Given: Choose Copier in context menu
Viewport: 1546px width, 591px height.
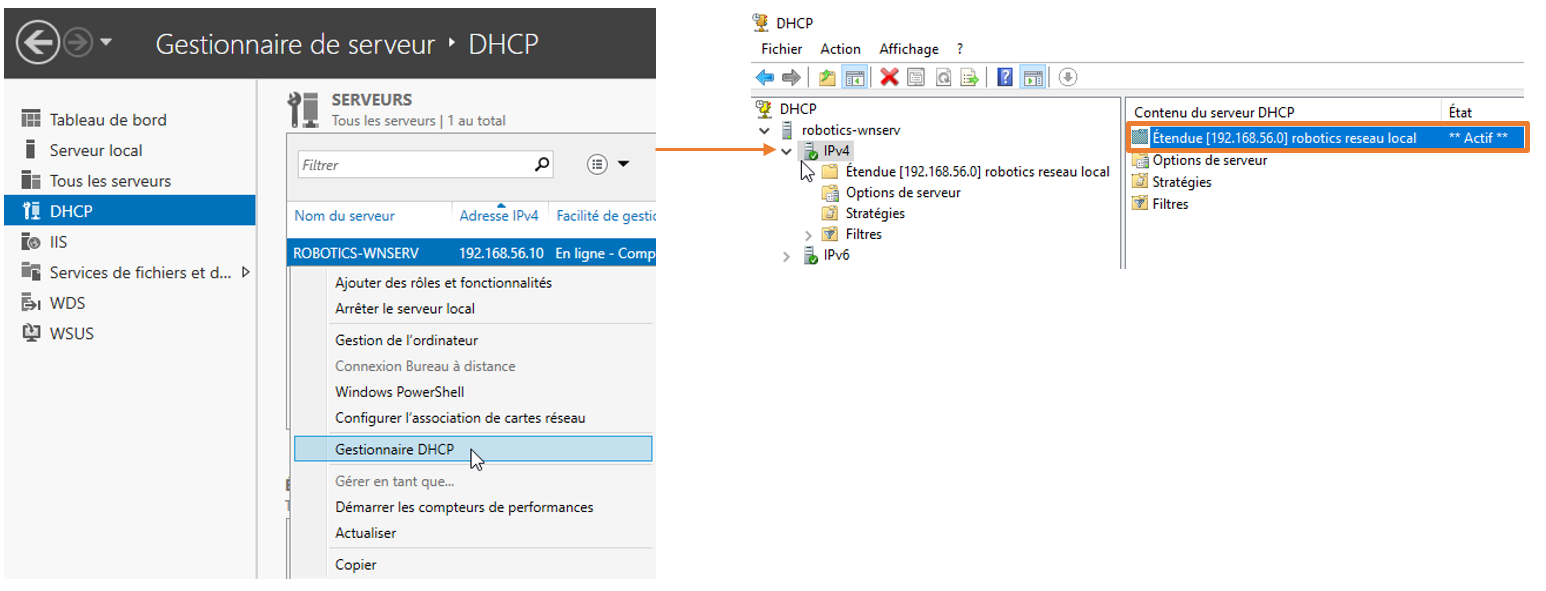Looking at the screenshot, I should (x=356, y=565).
